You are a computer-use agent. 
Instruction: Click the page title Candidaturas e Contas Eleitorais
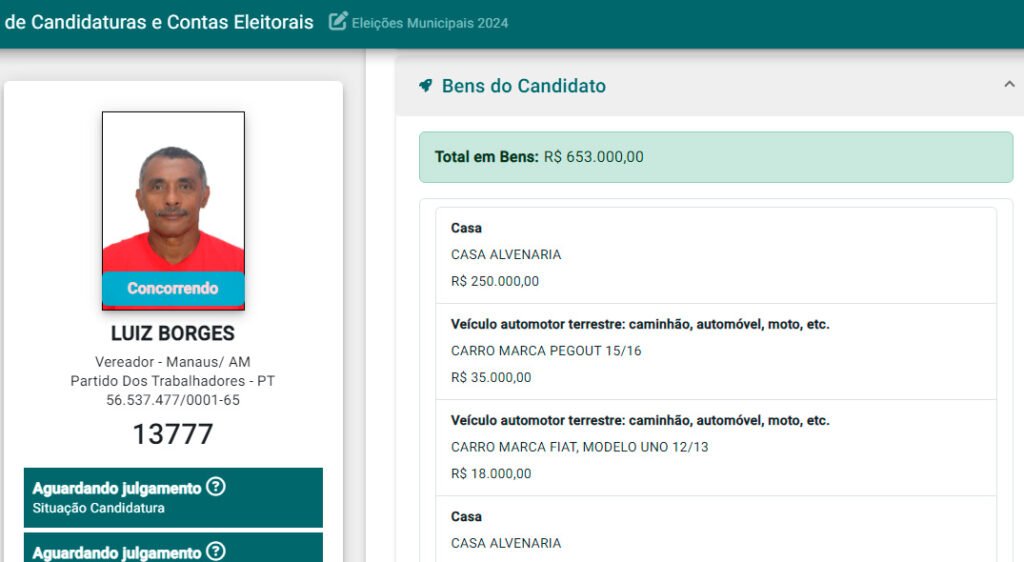160,22
